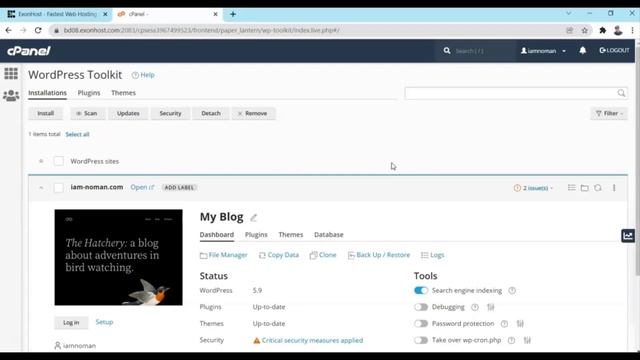Viewport: 640px width, 360px height.
Task: Open iamnoman user account dropdown
Action: coord(543,51)
